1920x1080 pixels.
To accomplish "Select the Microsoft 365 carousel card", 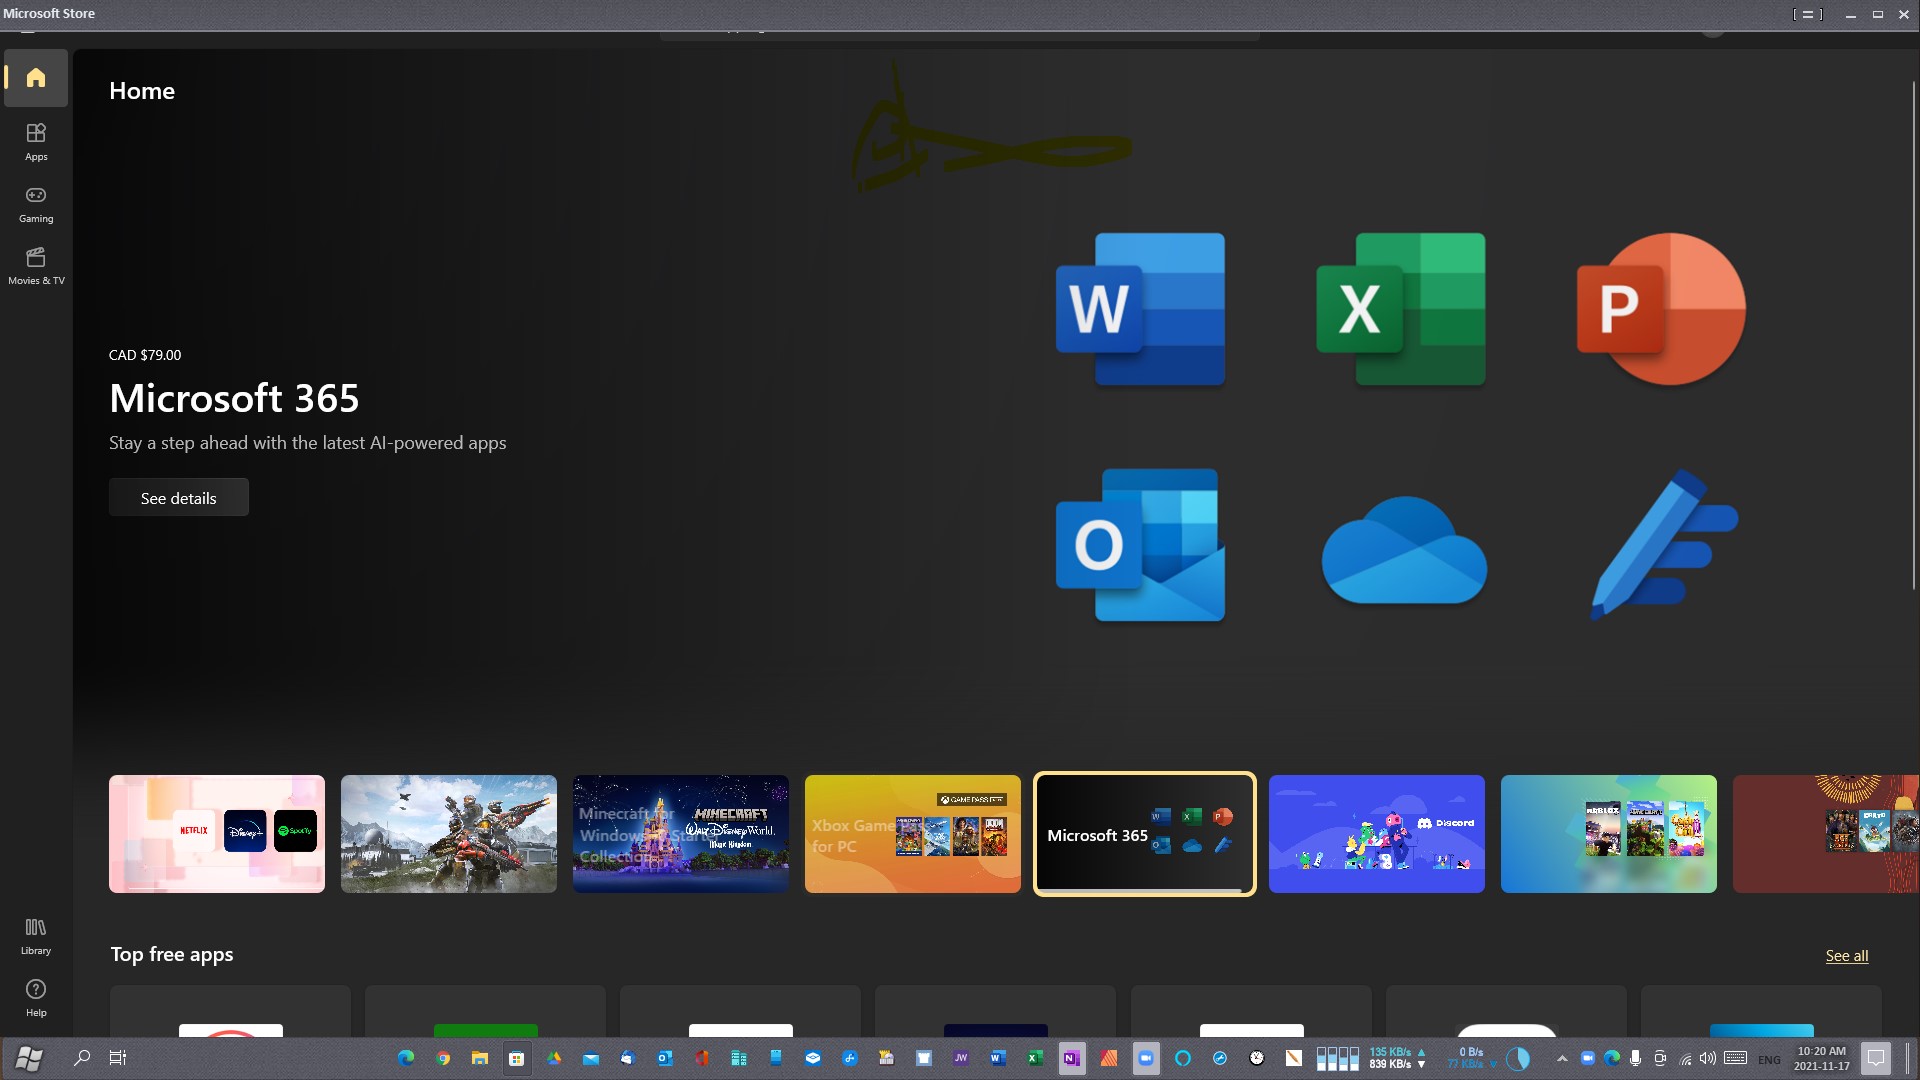I will 1145,834.
